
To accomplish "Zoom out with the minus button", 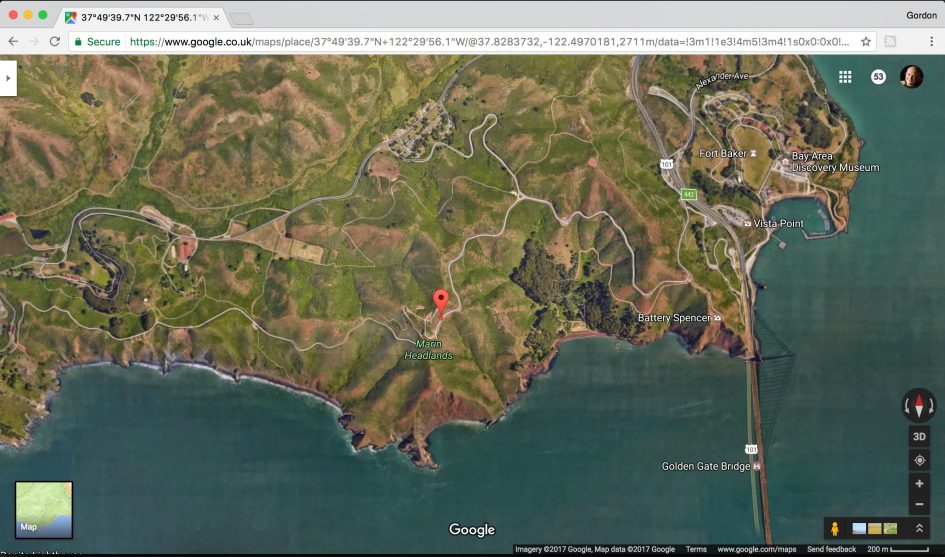I will (x=919, y=504).
